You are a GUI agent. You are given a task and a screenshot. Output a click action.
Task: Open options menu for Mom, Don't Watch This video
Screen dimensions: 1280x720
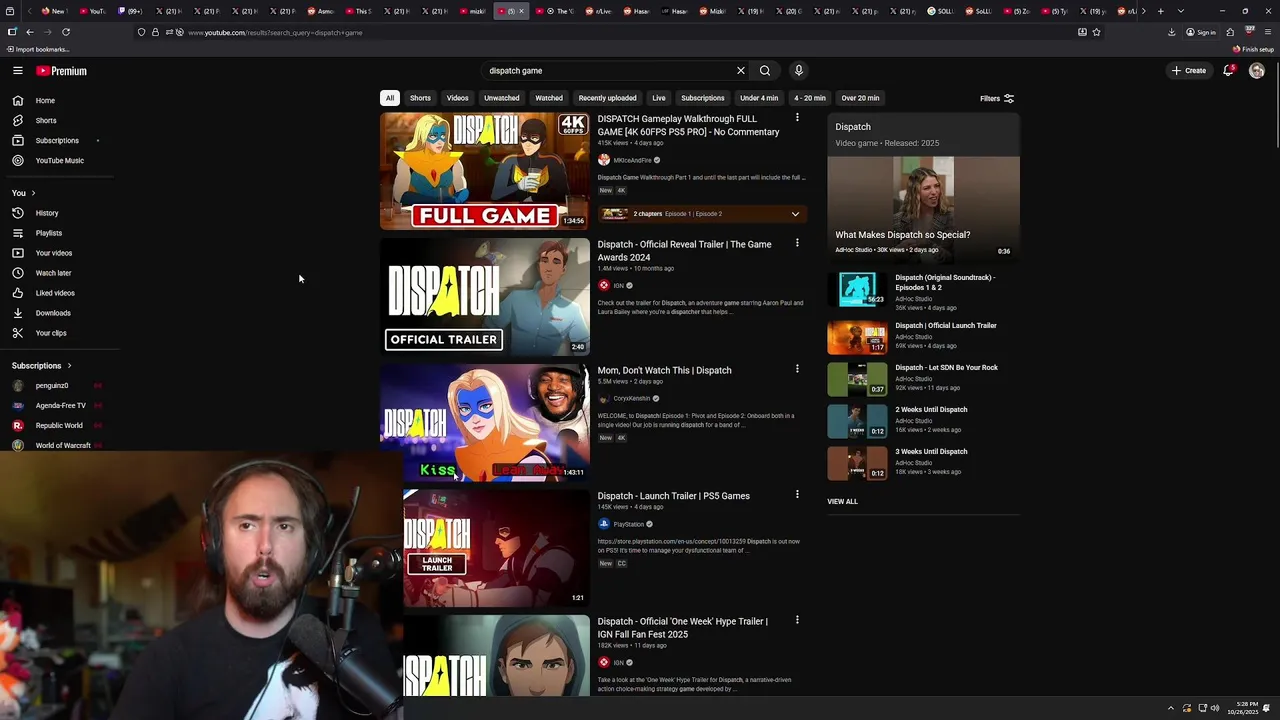[797, 369]
